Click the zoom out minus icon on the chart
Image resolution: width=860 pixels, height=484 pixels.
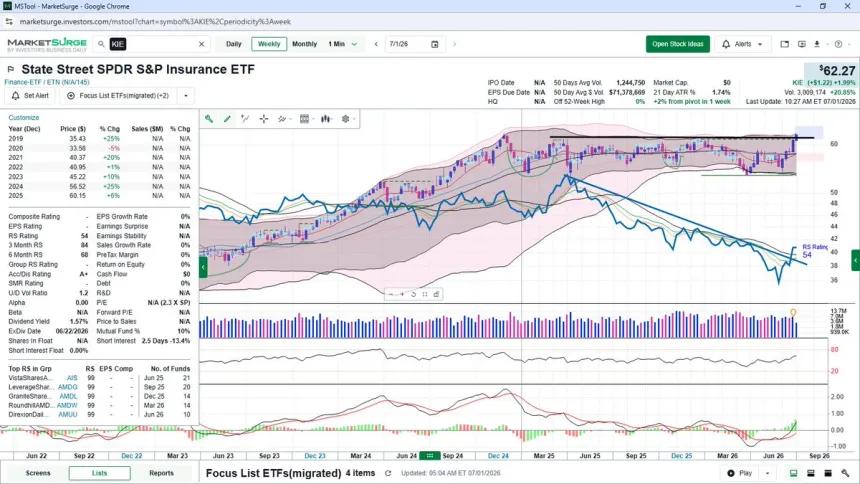pos(391,294)
